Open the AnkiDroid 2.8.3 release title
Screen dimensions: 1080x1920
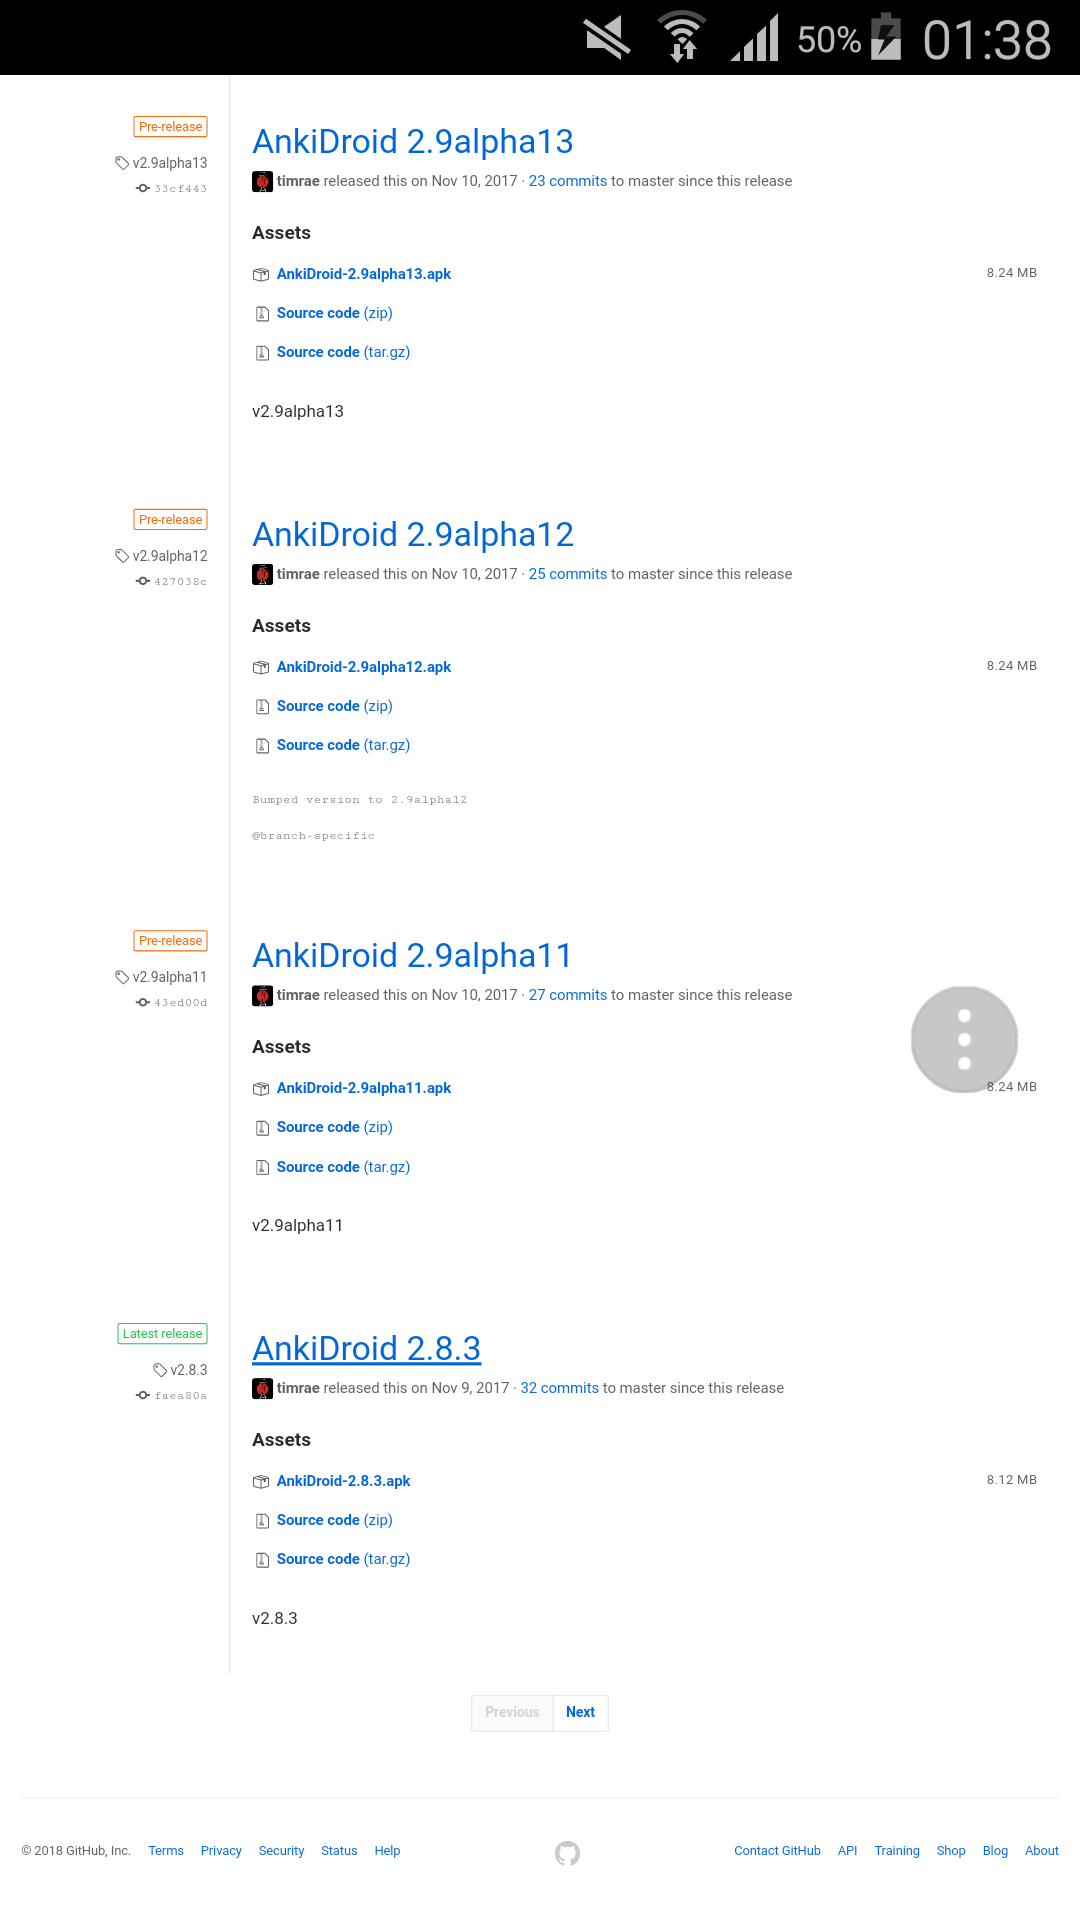click(366, 1348)
